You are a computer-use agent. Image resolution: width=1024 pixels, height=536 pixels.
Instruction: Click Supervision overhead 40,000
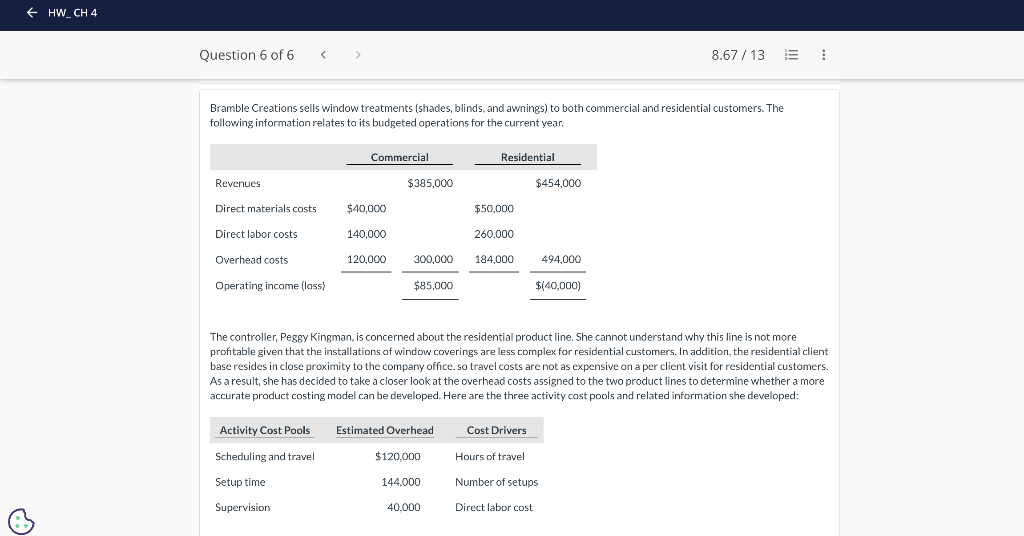pyautogui.click(x=404, y=508)
